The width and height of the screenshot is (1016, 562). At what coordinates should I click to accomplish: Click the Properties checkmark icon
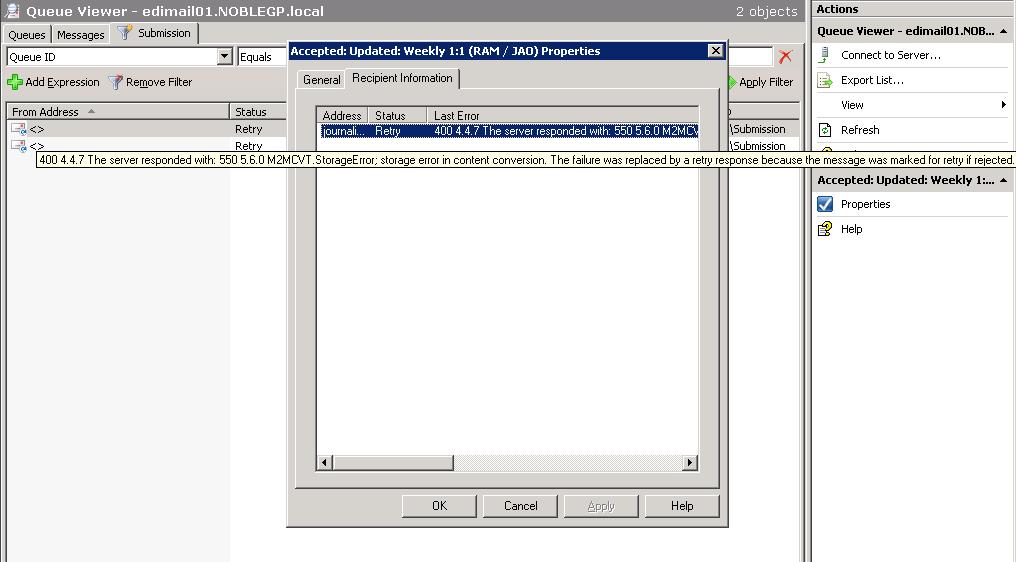825,204
